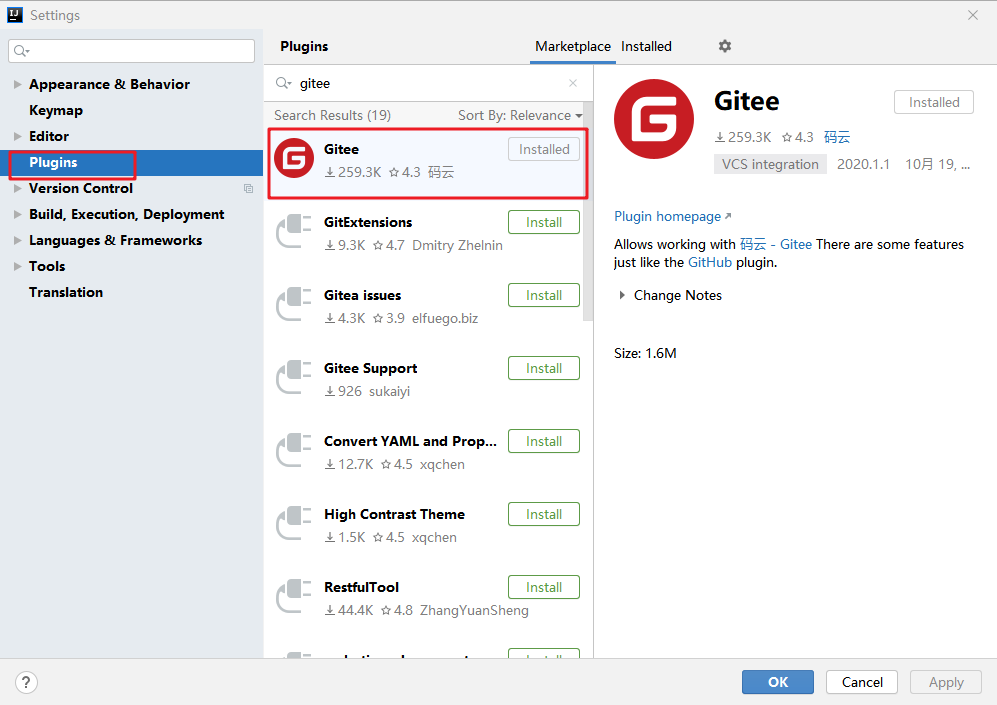Expand the Change Notes section
Image resolution: width=997 pixels, height=705 pixels.
[x=622, y=295]
